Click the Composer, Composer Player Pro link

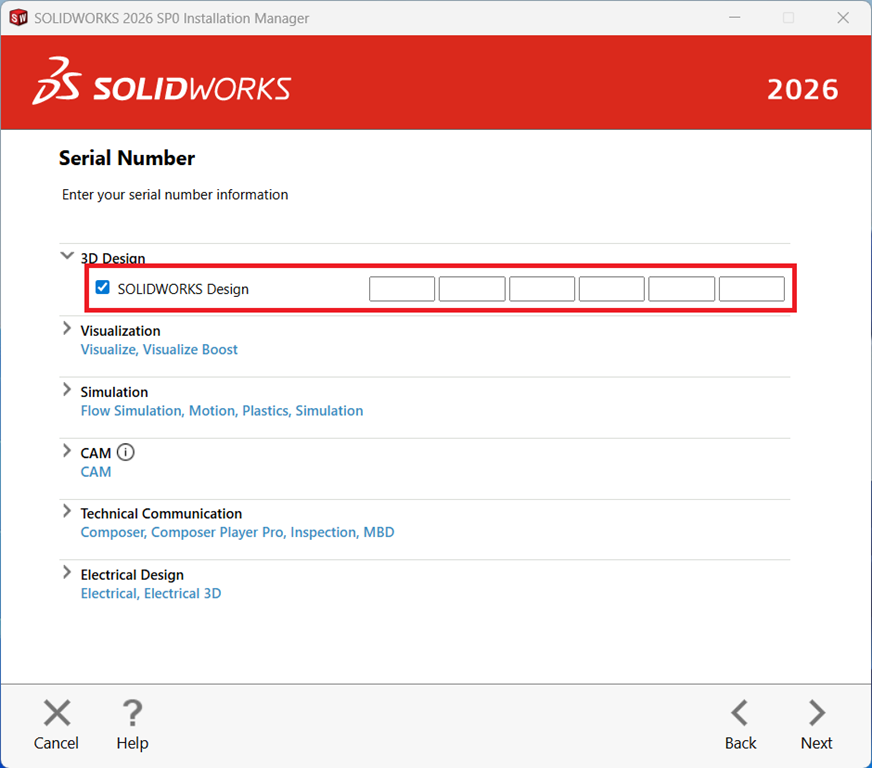[x=237, y=533]
